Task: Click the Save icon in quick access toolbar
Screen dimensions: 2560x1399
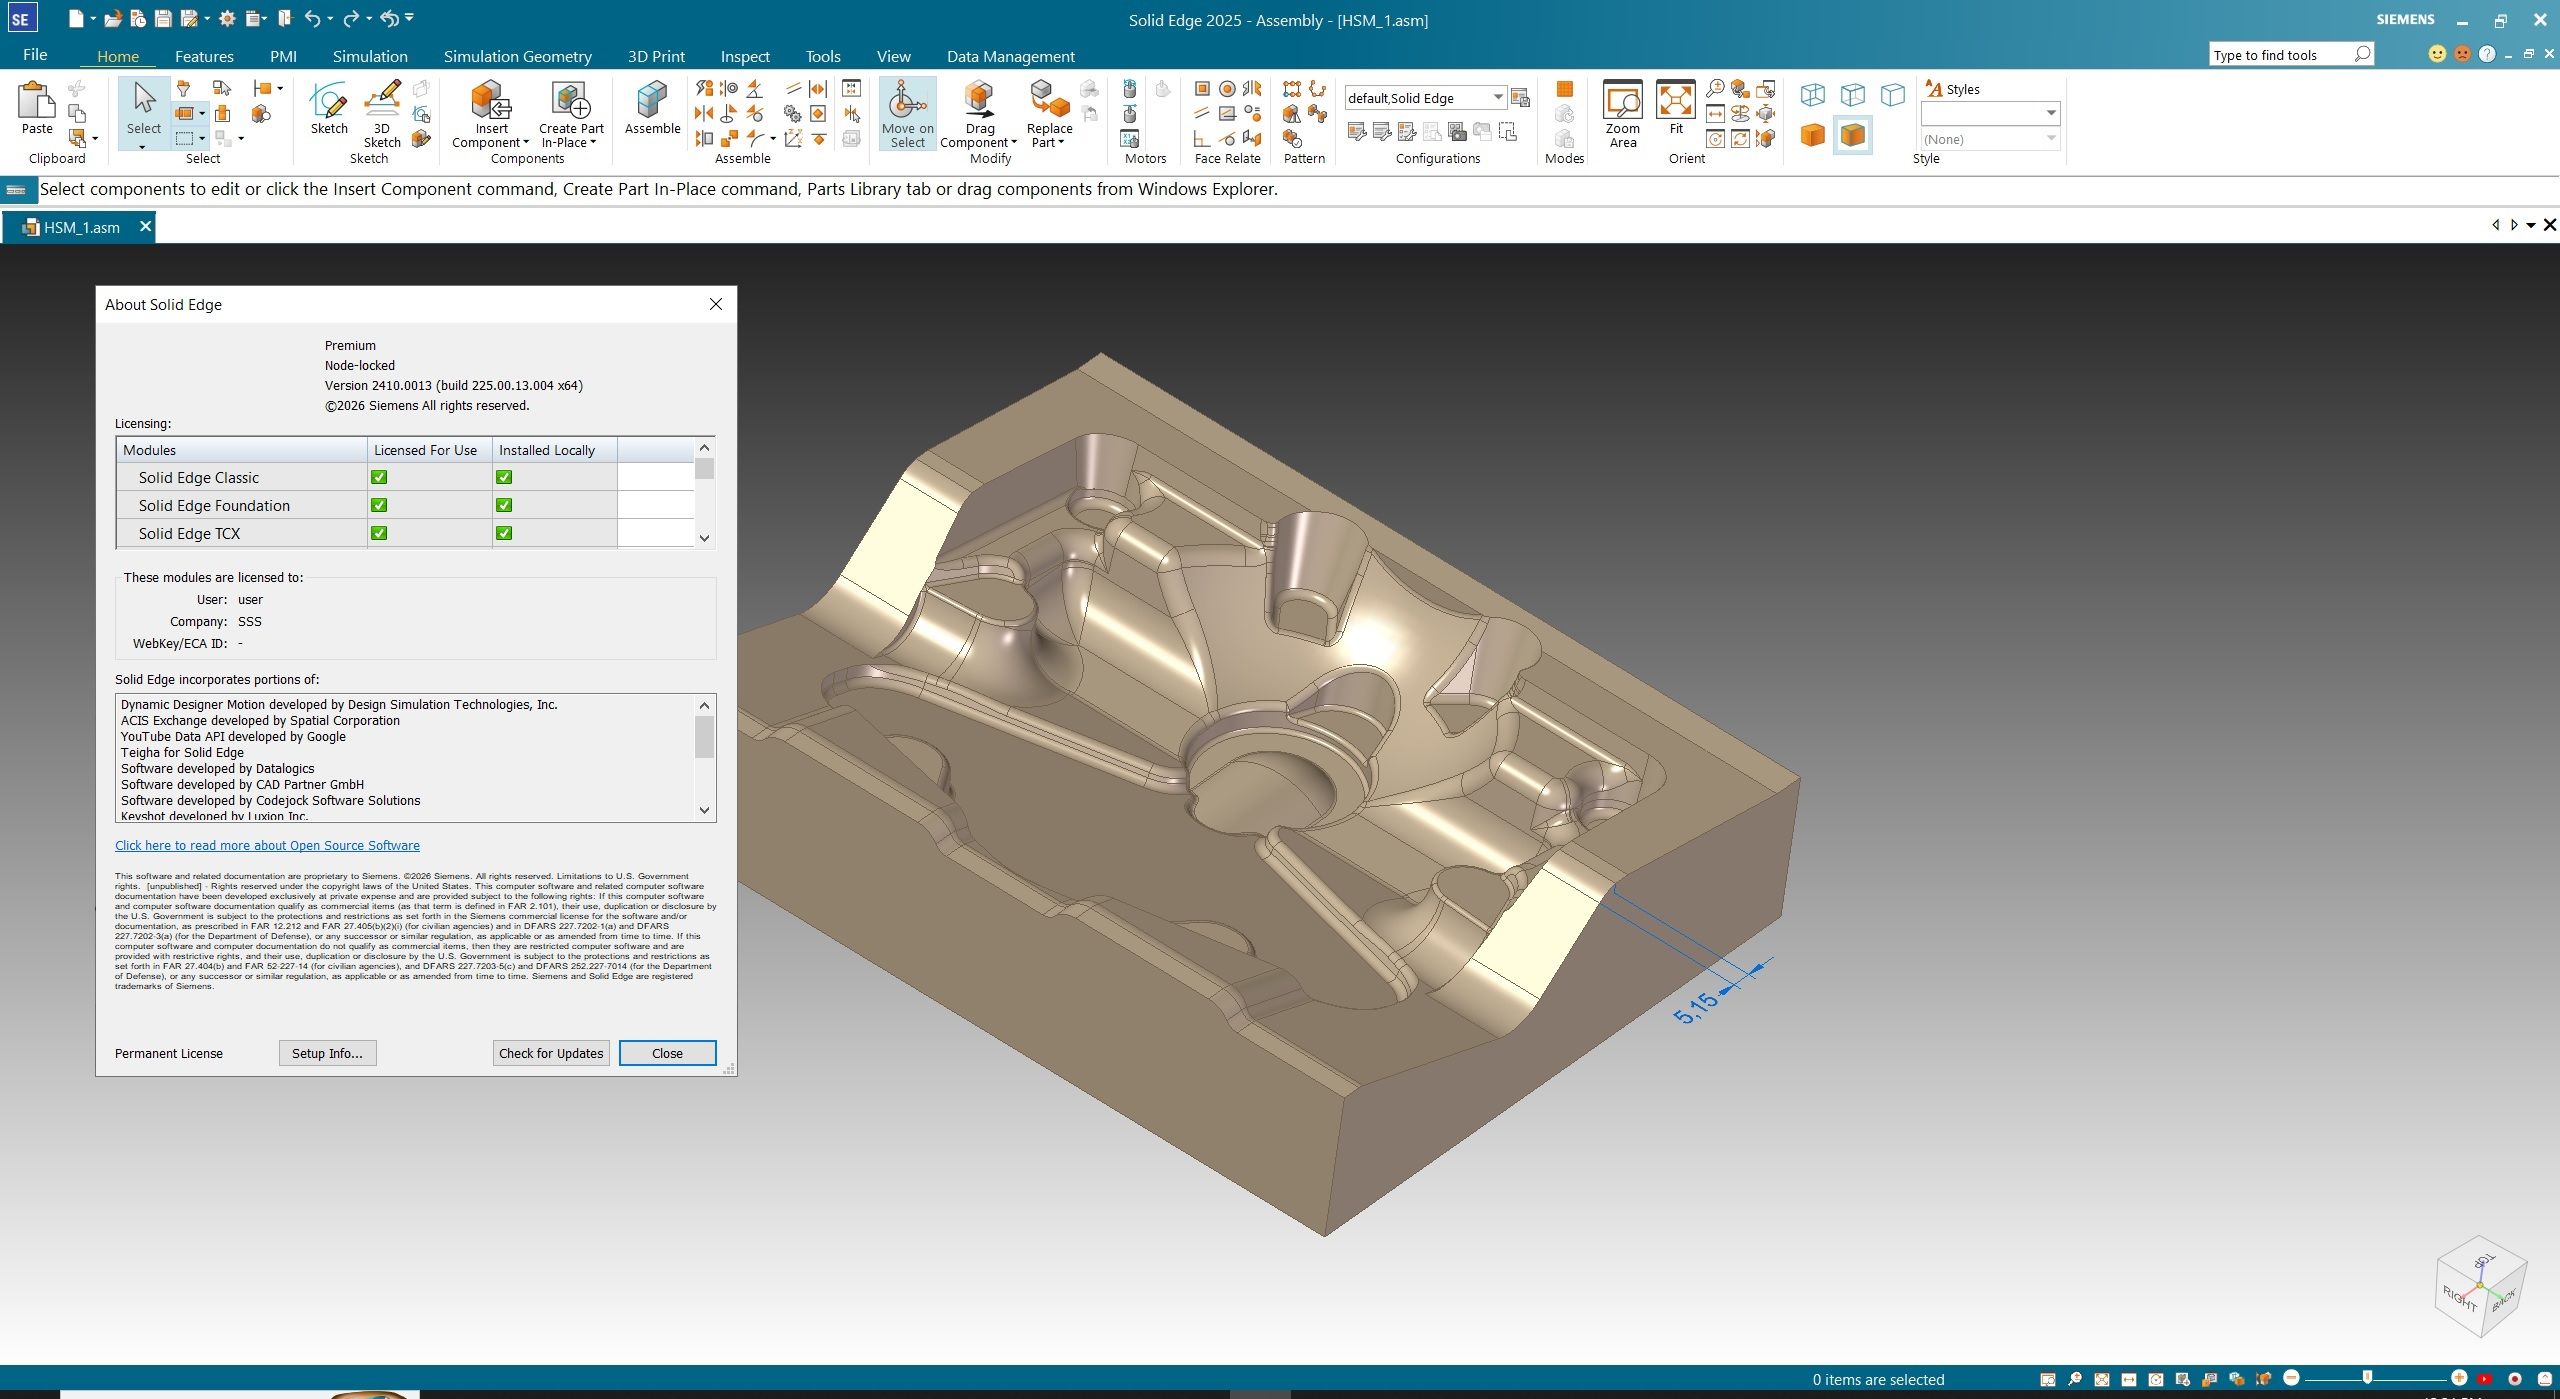Action: [x=163, y=18]
